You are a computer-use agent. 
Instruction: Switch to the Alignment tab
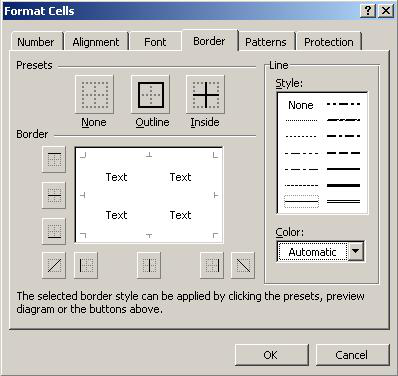pyautogui.click(x=96, y=42)
